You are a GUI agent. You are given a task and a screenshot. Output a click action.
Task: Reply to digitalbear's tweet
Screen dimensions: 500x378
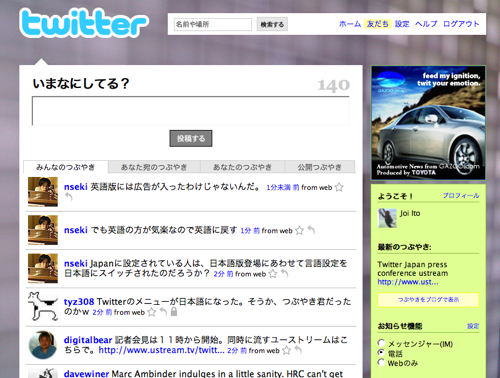coord(298,350)
